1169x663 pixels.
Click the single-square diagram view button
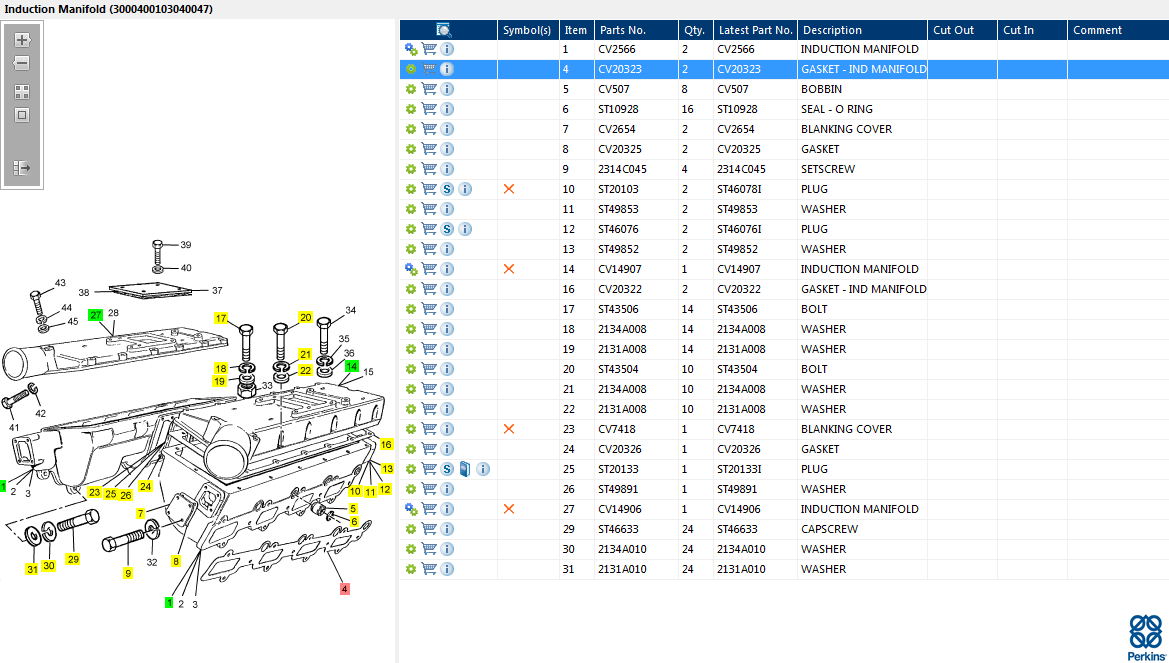click(22, 115)
